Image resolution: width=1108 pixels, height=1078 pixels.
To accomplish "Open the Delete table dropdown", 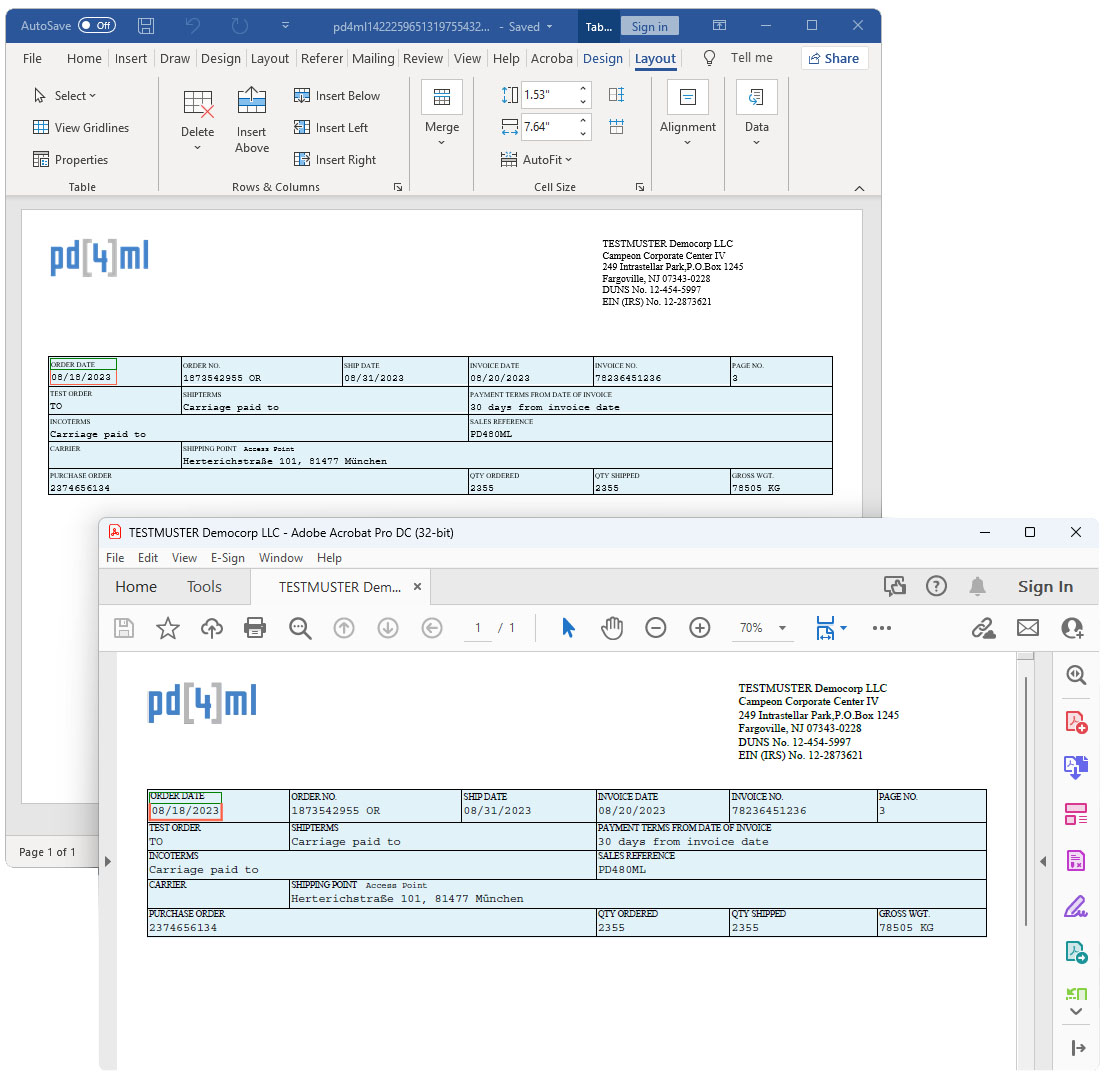I will (197, 122).
